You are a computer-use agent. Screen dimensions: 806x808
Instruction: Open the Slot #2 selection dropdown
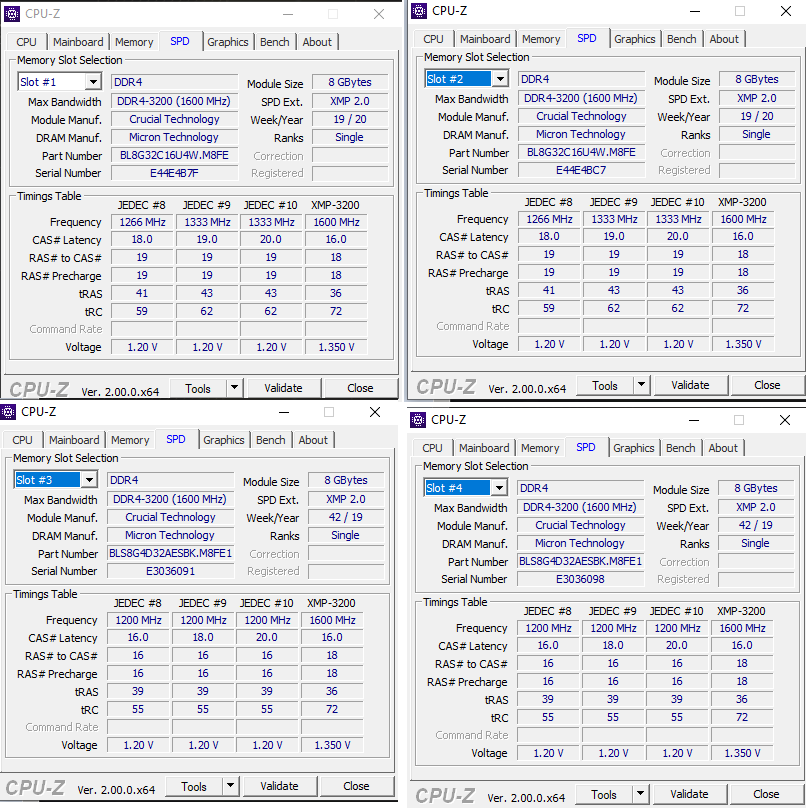500,79
